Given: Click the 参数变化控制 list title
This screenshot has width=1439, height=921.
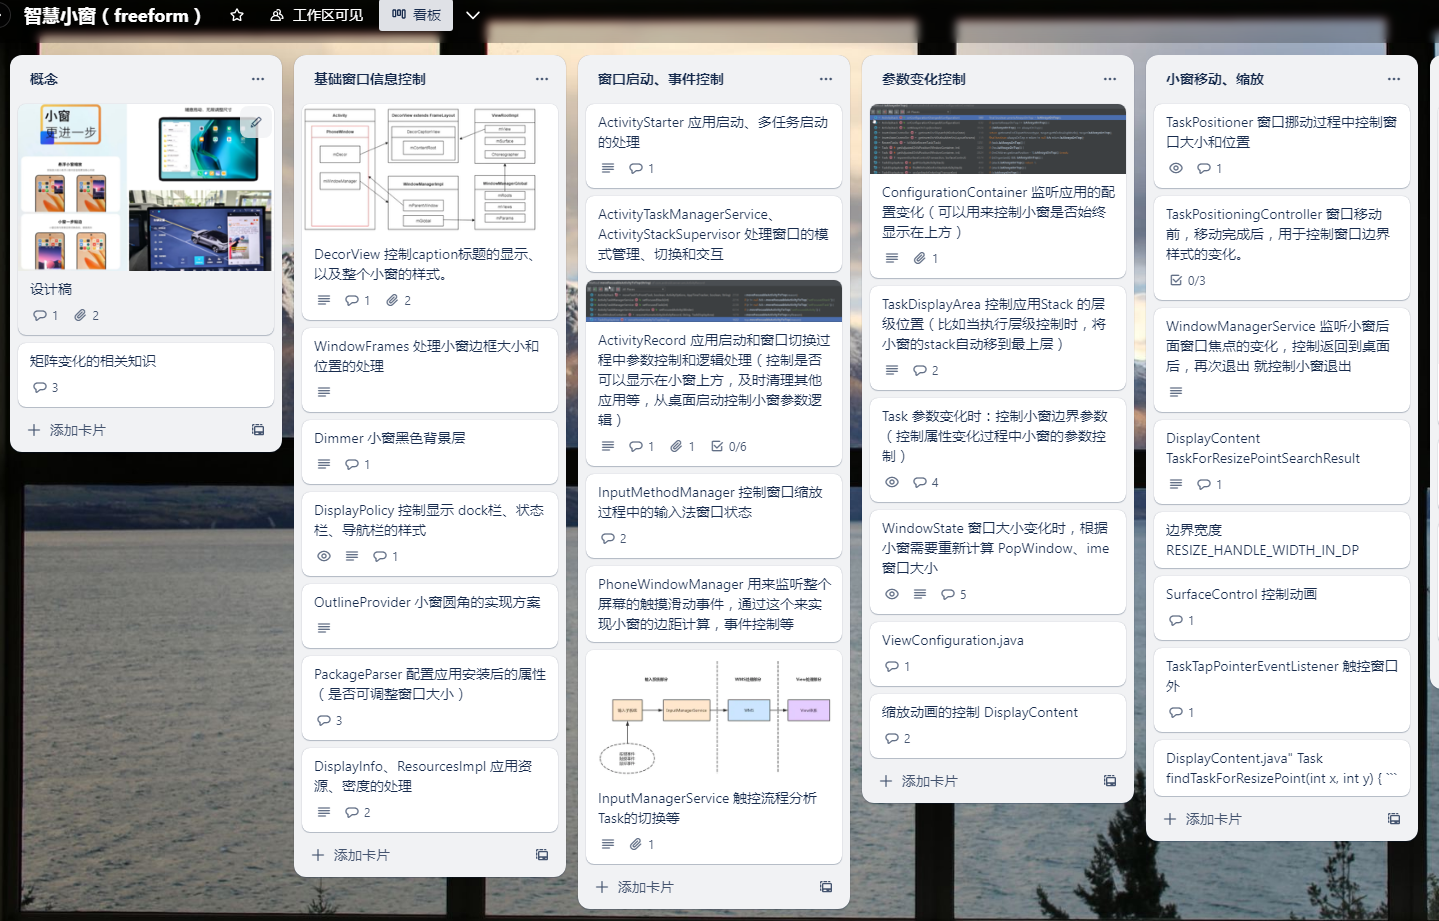Looking at the screenshot, I should pyautogui.click(x=924, y=79).
